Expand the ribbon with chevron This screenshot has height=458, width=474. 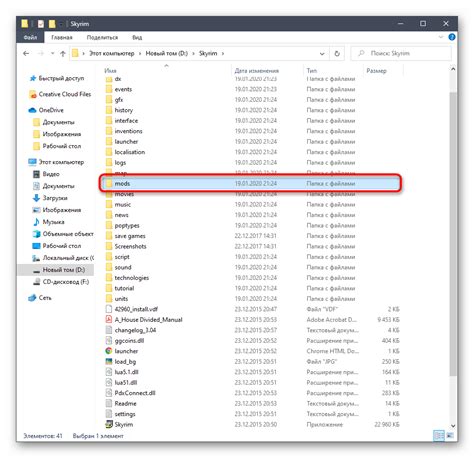[x=441, y=37]
